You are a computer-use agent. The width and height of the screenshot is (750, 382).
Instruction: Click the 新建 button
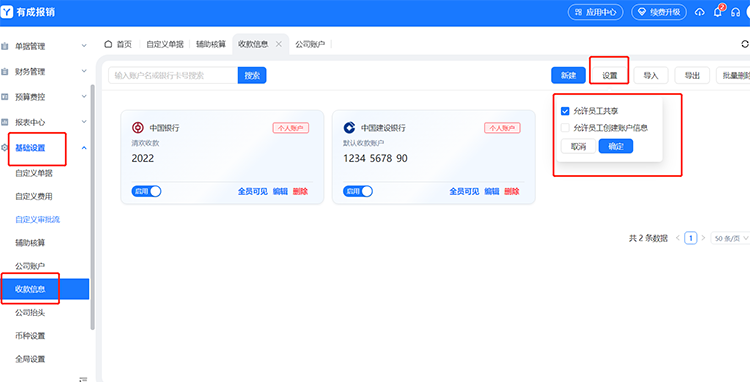click(x=568, y=75)
